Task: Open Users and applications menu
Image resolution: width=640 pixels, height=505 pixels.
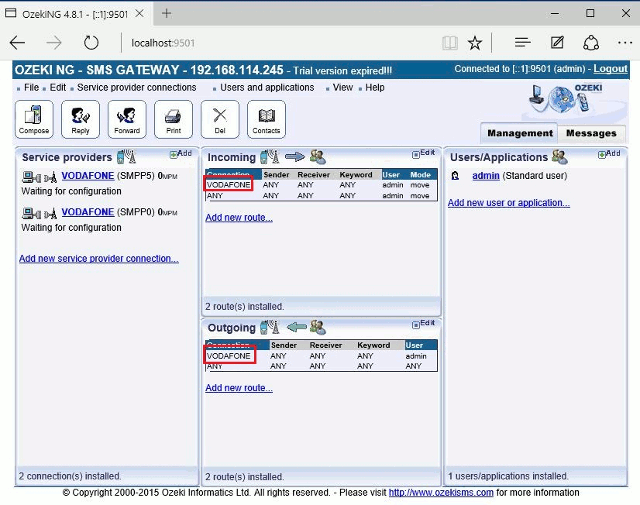Action: [267, 88]
